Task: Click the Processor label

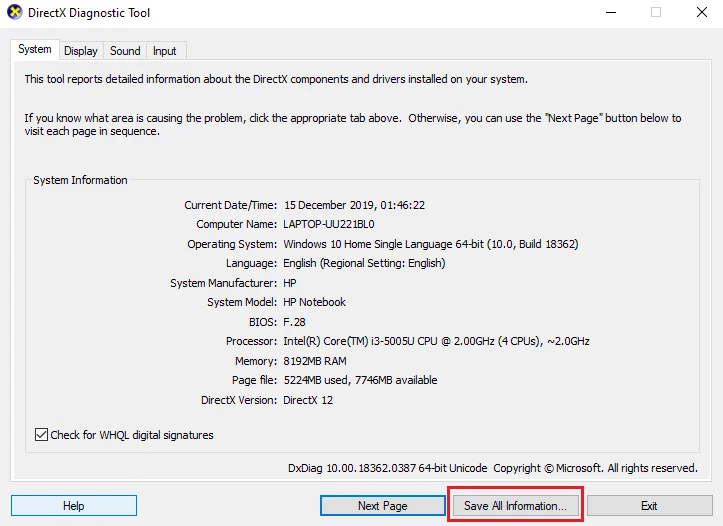Action: click(251, 341)
